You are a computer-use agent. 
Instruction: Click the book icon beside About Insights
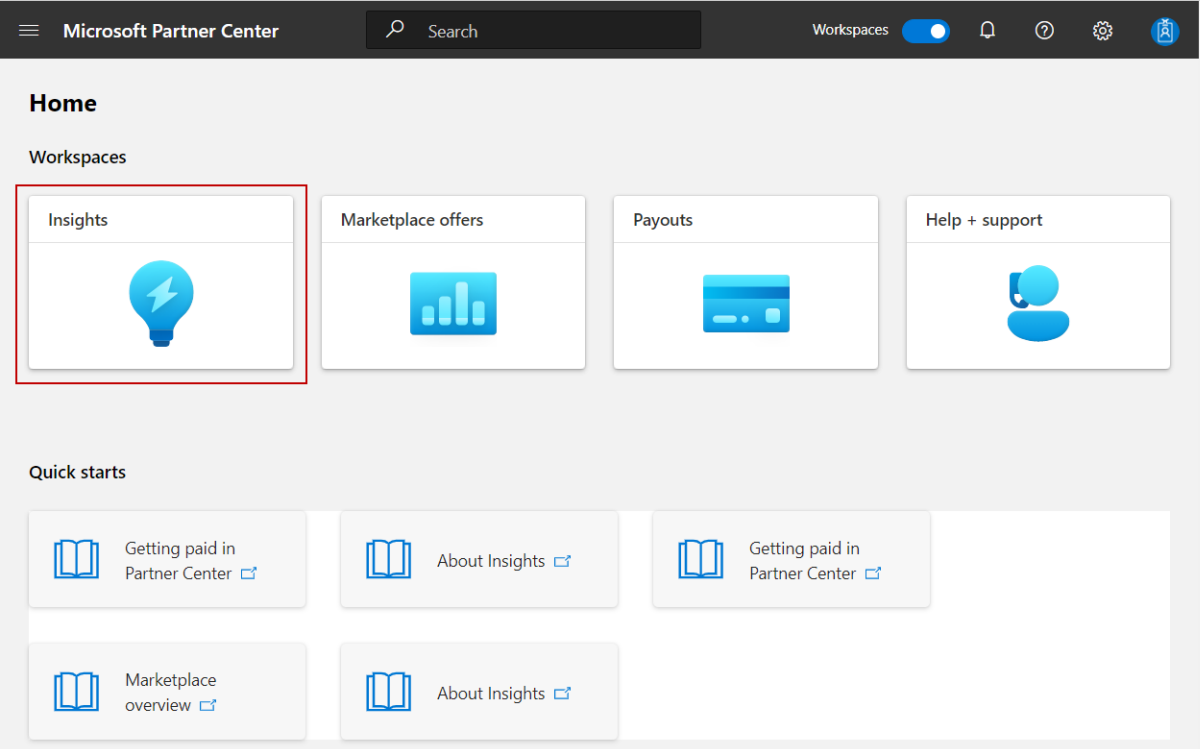coord(389,560)
